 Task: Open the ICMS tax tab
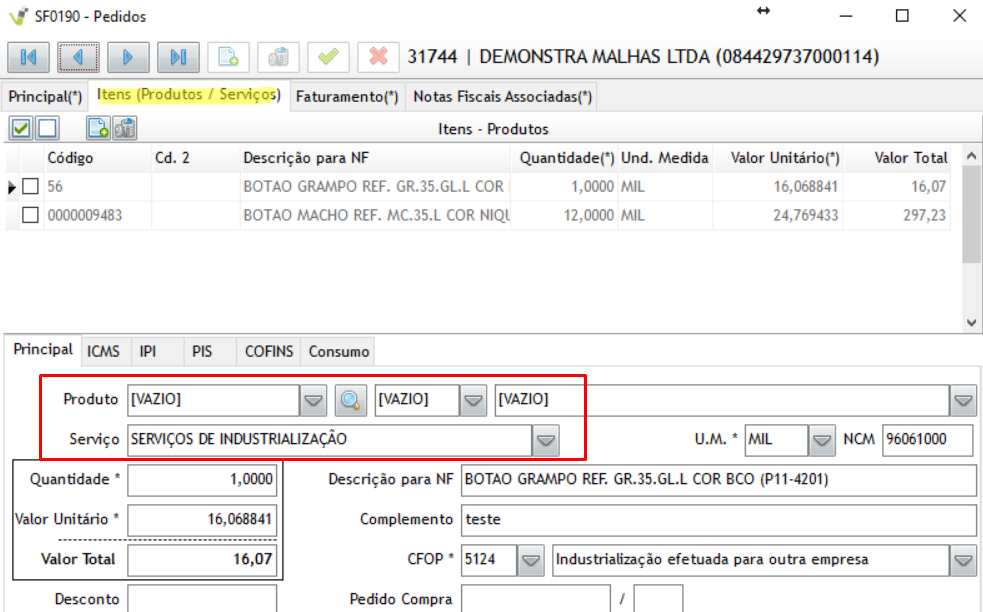pos(103,351)
